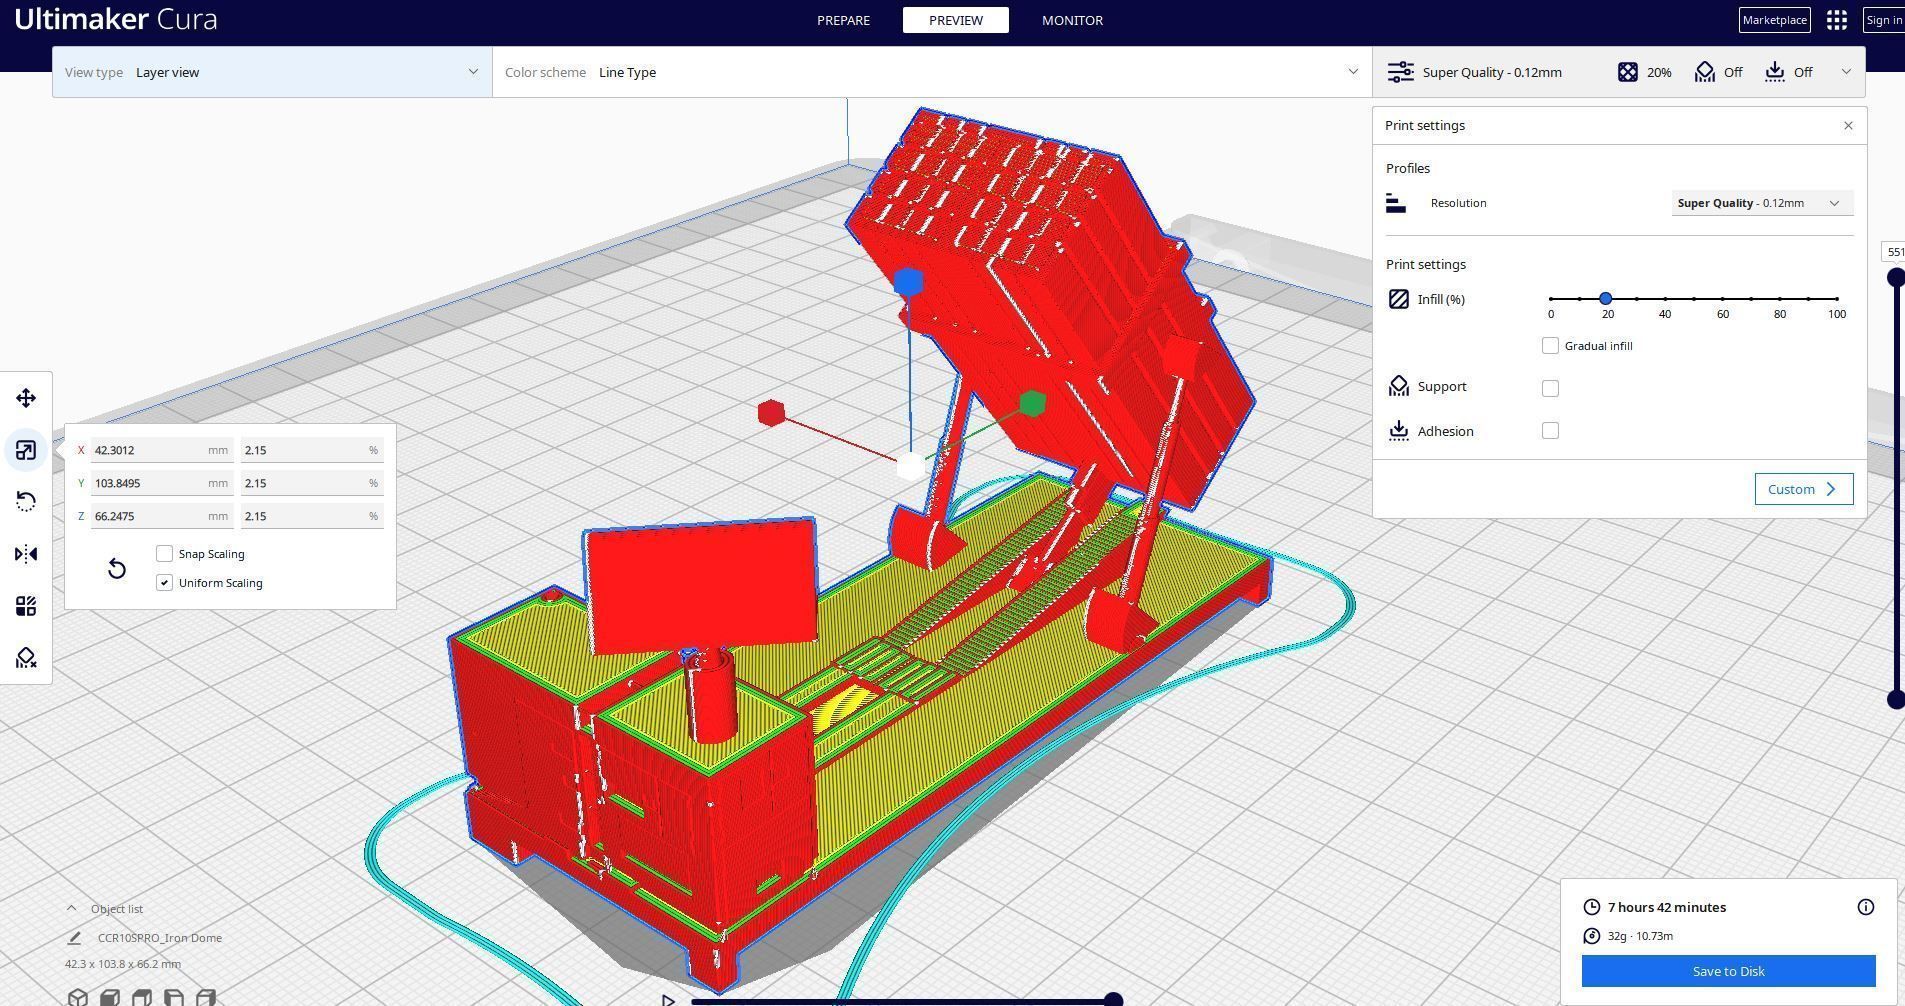The image size is (1905, 1006).
Task: Click the 20% infill summary icon
Action: click(x=1628, y=72)
